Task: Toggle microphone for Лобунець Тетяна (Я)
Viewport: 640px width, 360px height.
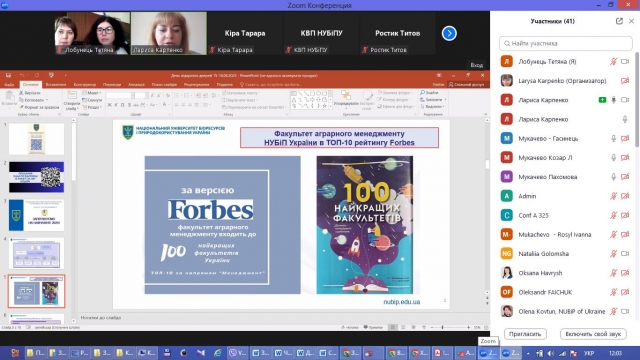Action: click(613, 62)
